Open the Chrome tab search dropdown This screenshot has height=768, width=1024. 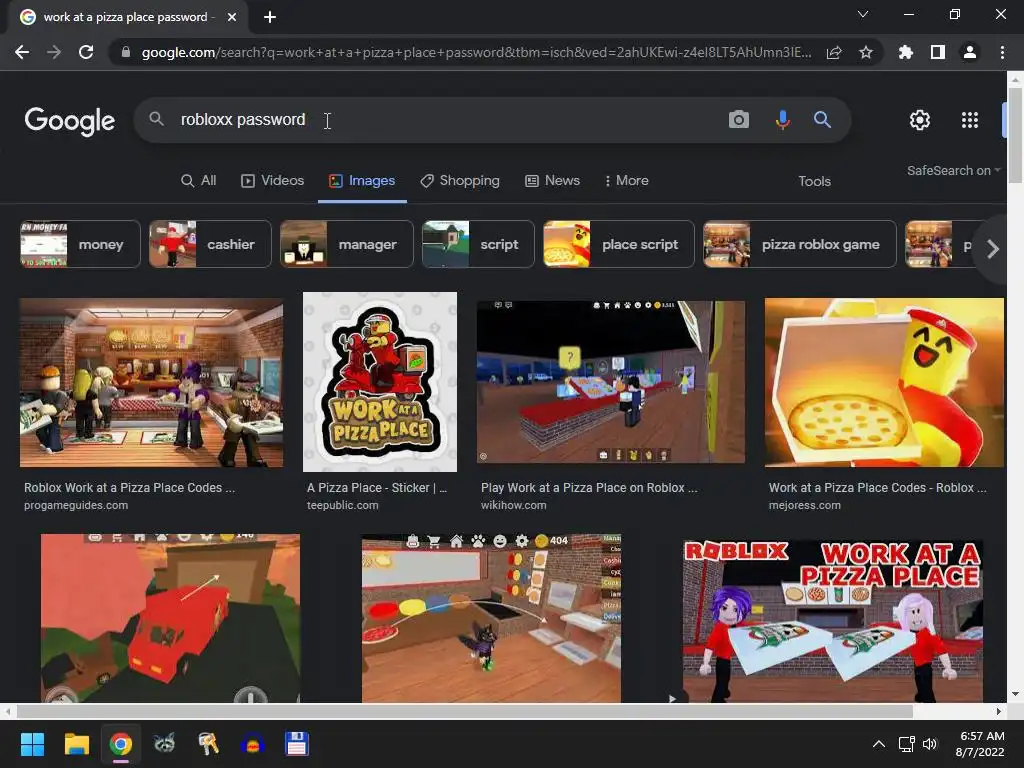coord(863,14)
